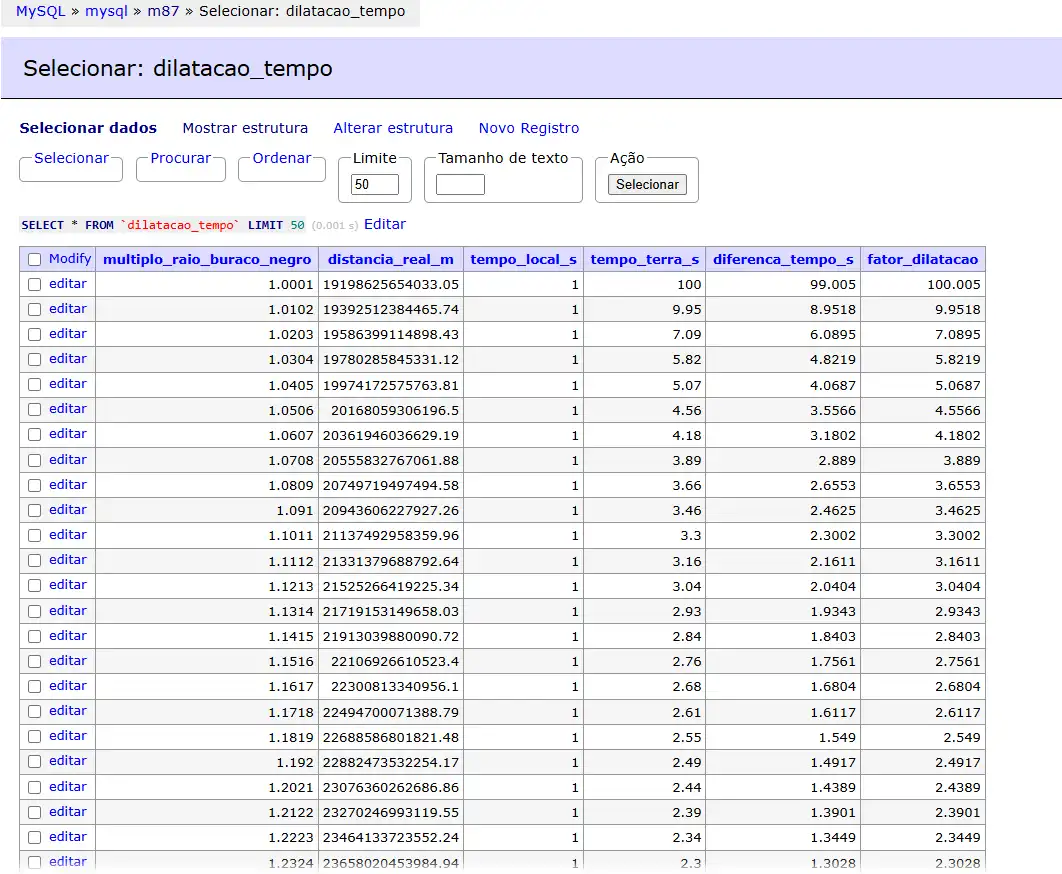Edit the row with multiplo 1.0607
1062x874 pixels.
(68, 434)
